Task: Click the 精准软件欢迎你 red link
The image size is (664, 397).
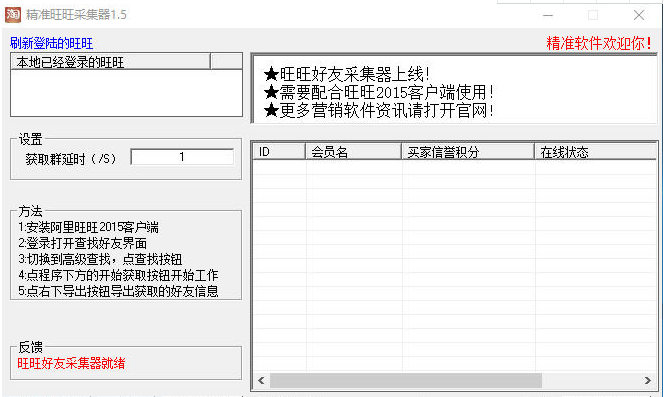Action: 599,43
